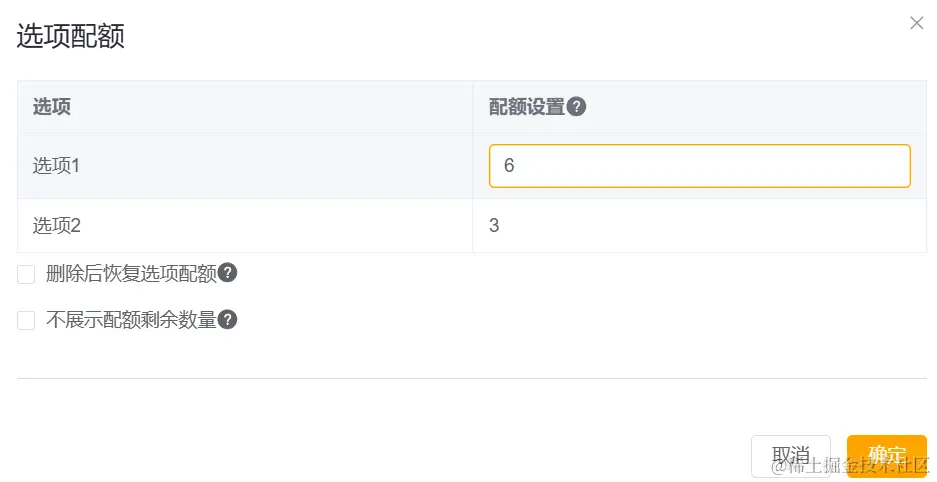Screen dimensions: 937x482
Task: Click the 选项配额 dialog title
Action: pyautogui.click(x=71, y=37)
